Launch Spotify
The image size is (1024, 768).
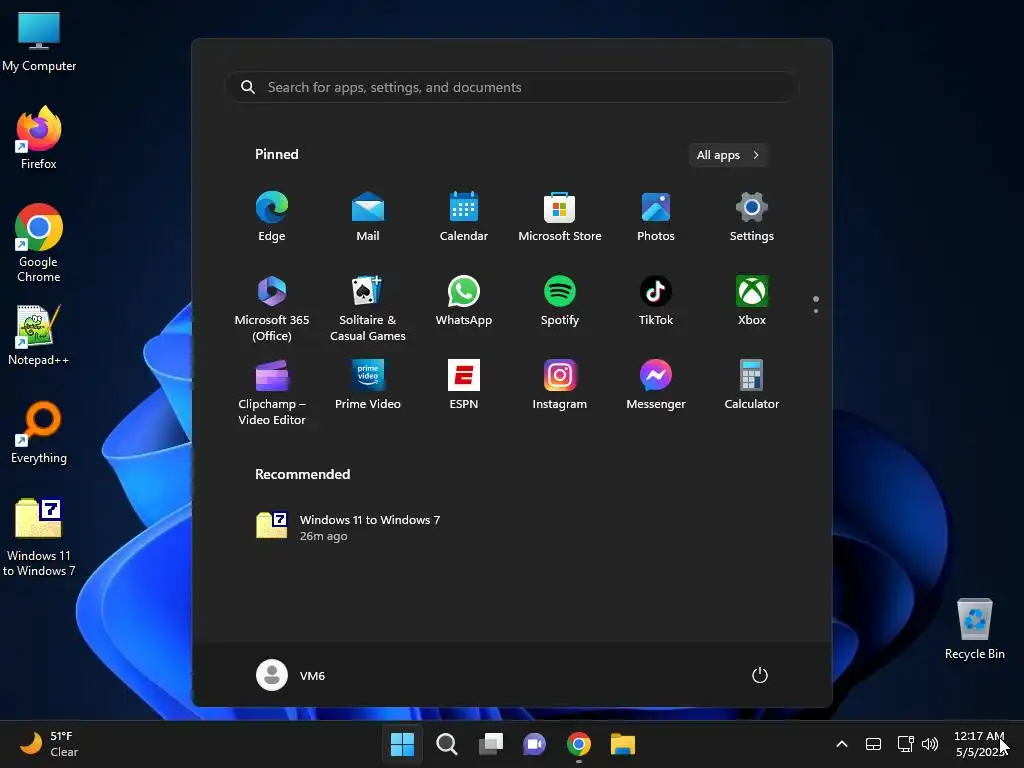point(560,301)
